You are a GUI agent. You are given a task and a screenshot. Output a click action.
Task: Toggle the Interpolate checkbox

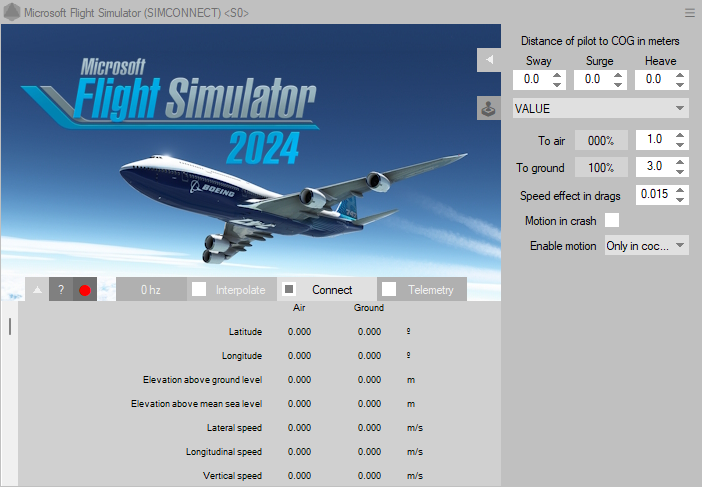click(199, 289)
